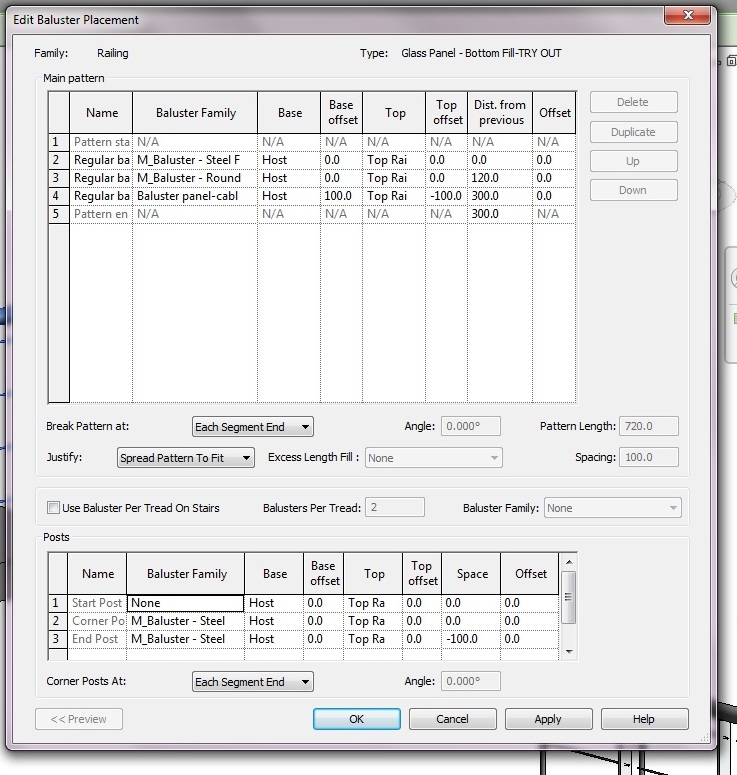
Task: Click the End Post space value -100.0
Action: coord(470,639)
